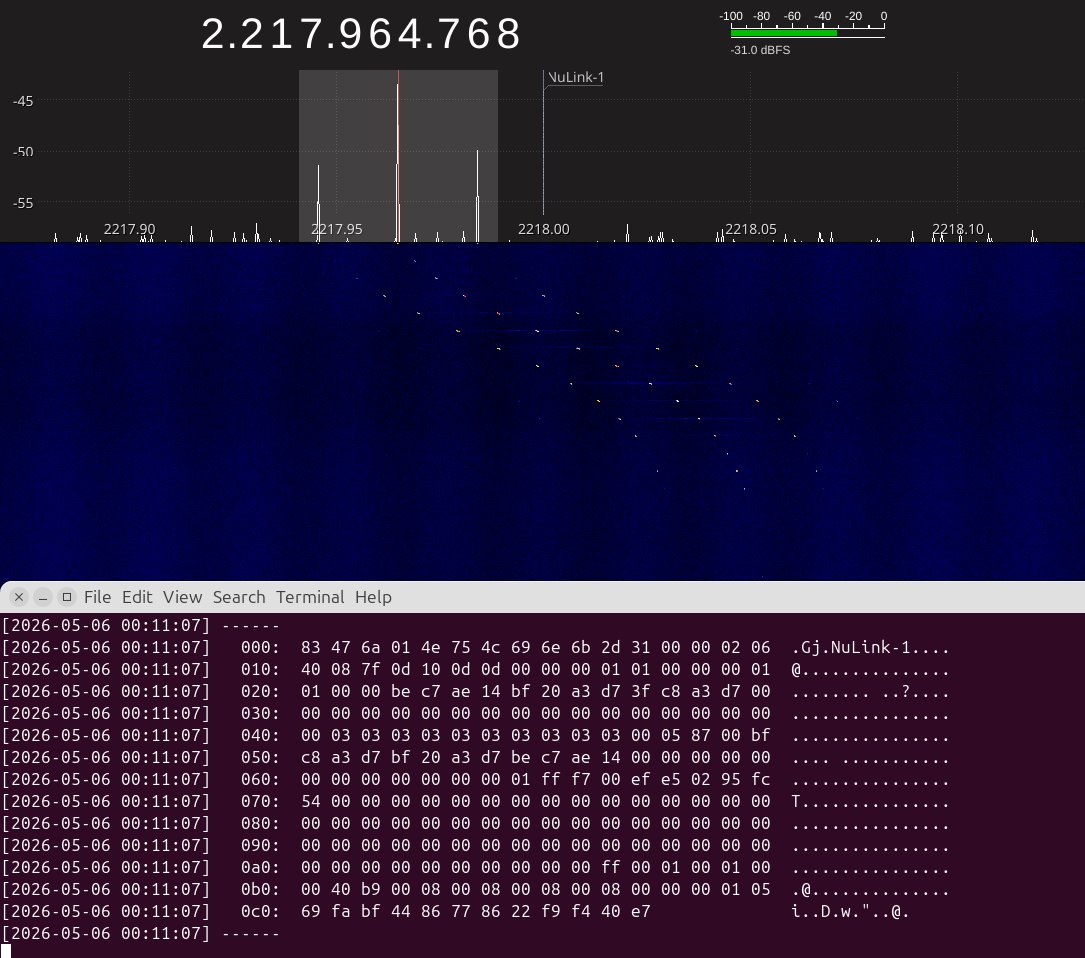Click the red center tuning line
This screenshot has height=958, width=1085.
[x=398, y=156]
